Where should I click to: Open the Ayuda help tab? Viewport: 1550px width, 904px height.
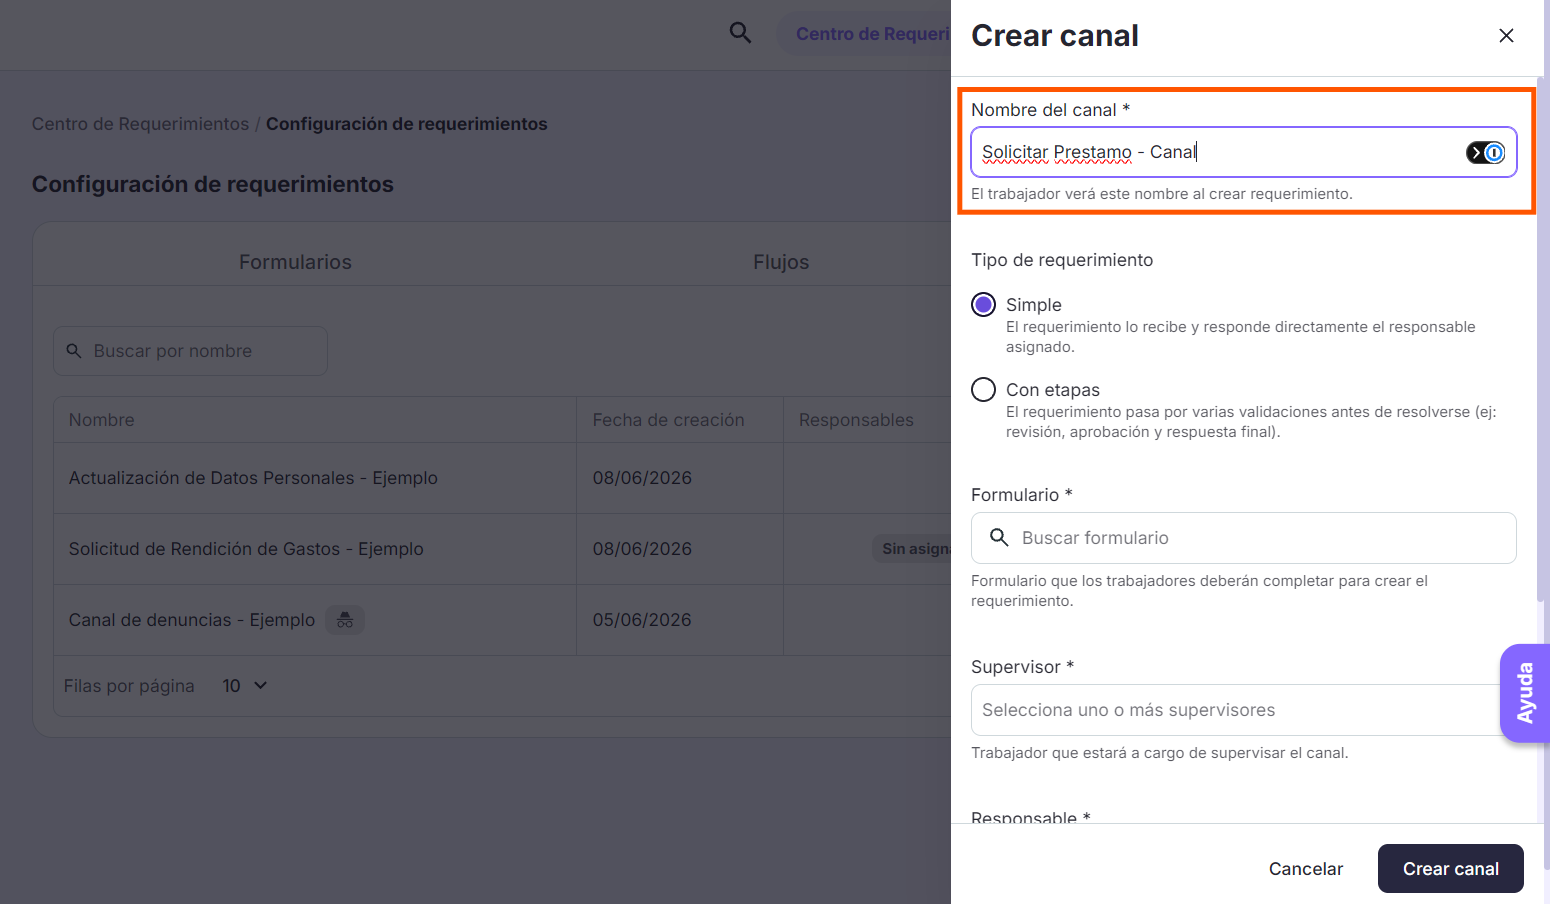point(1525,693)
